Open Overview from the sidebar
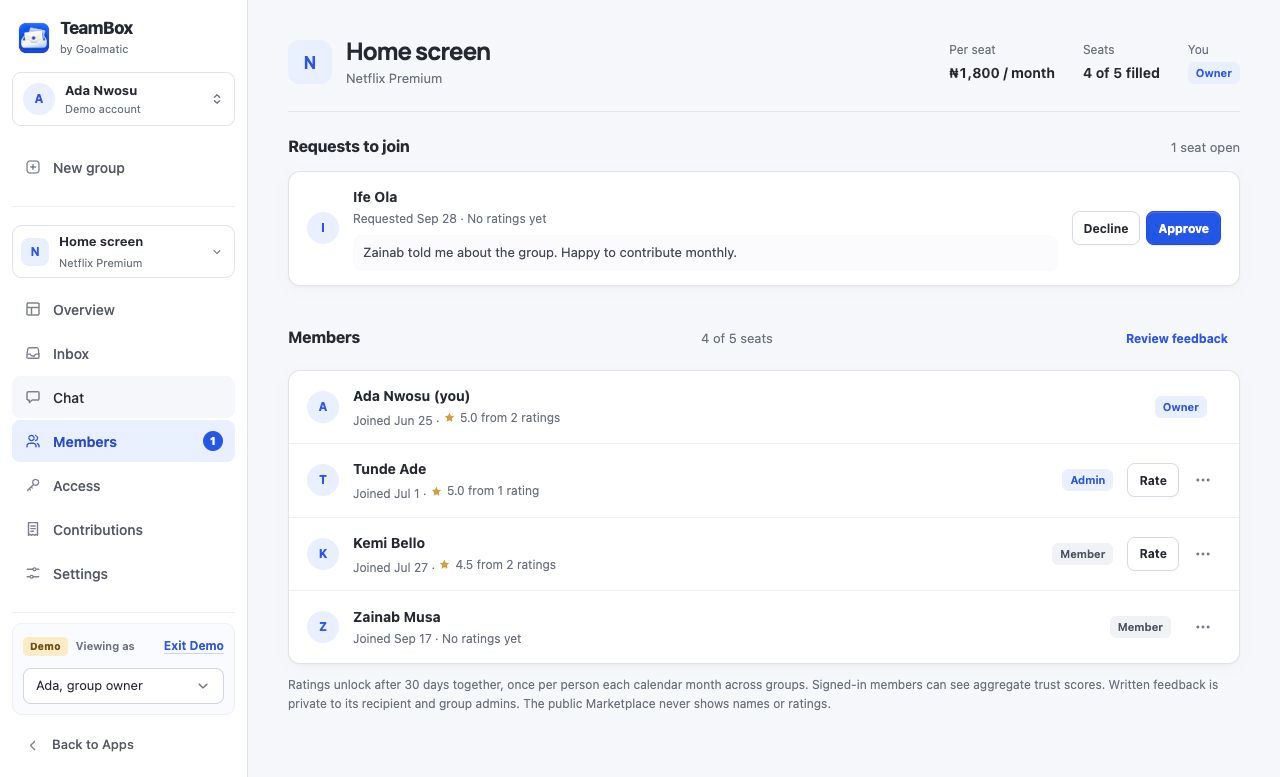The height and width of the screenshot is (777, 1280). point(123,310)
